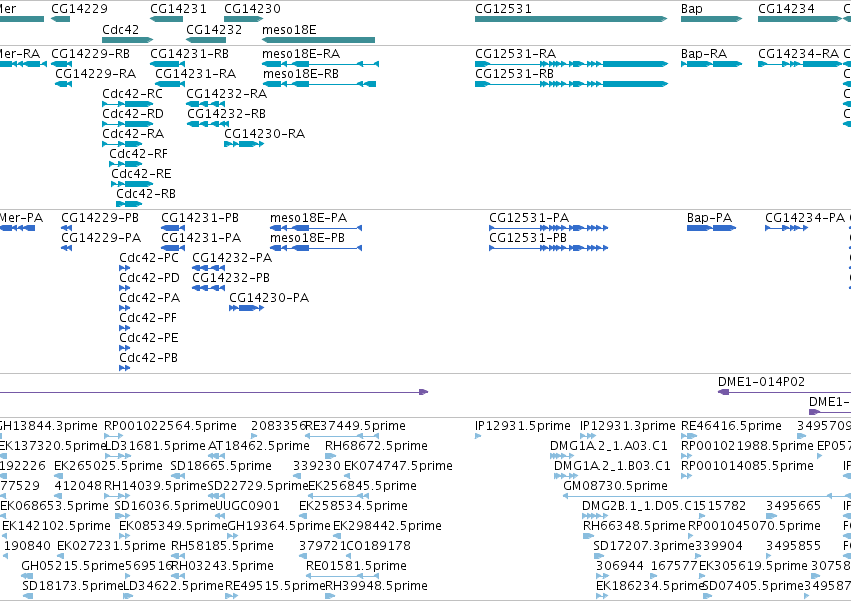
Task: Click the DME1-014P02 feature label
Action: [761, 382]
